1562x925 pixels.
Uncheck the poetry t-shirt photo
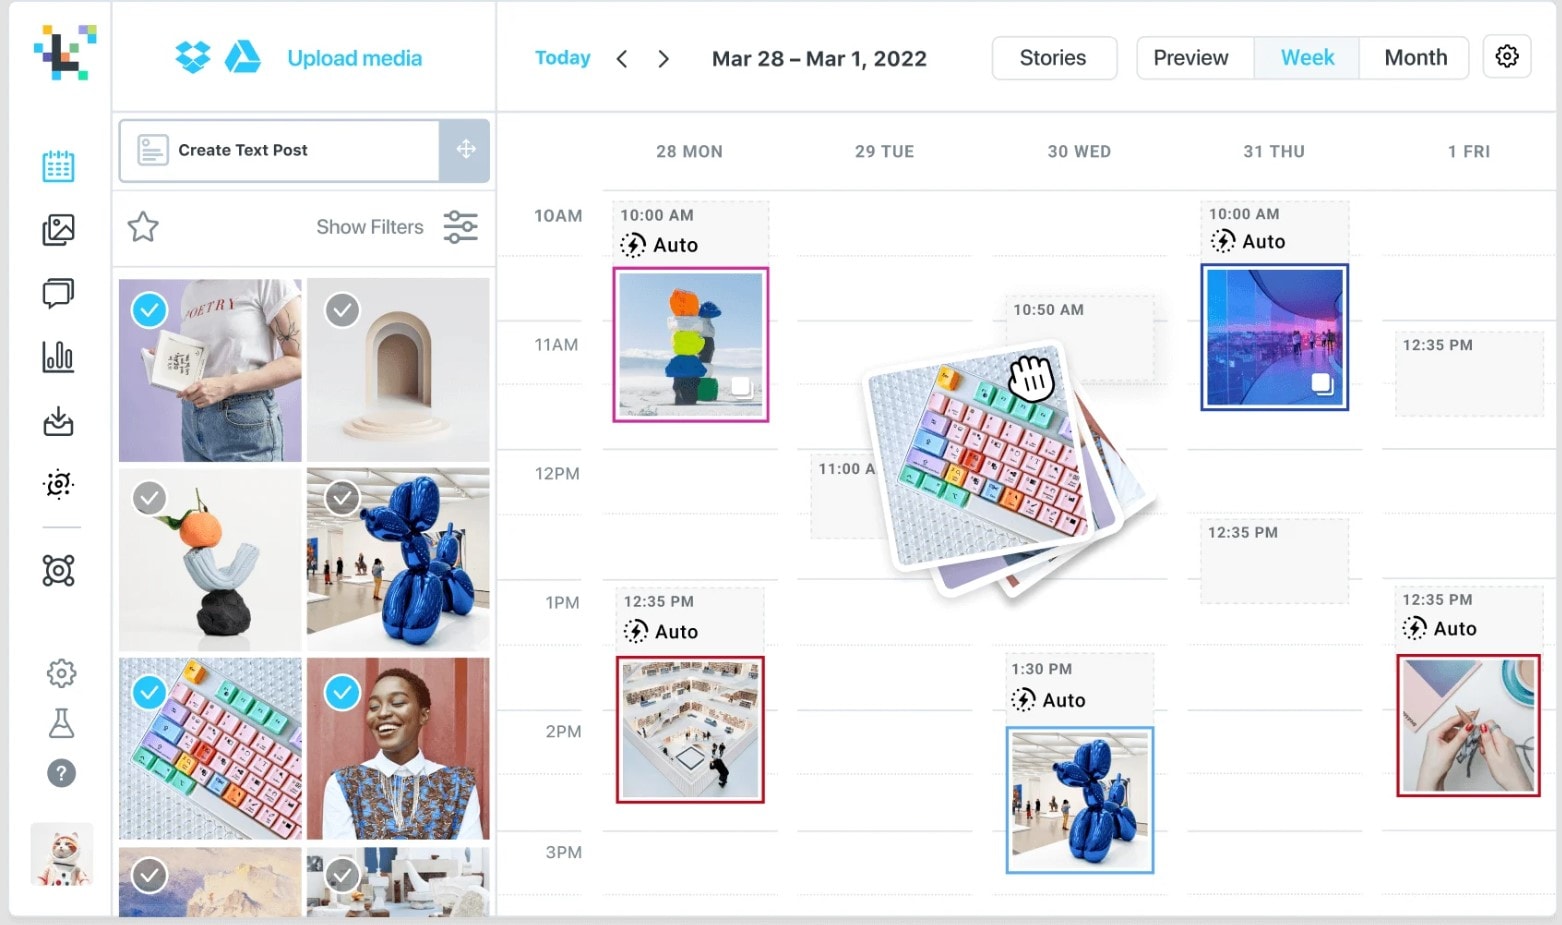(x=150, y=310)
